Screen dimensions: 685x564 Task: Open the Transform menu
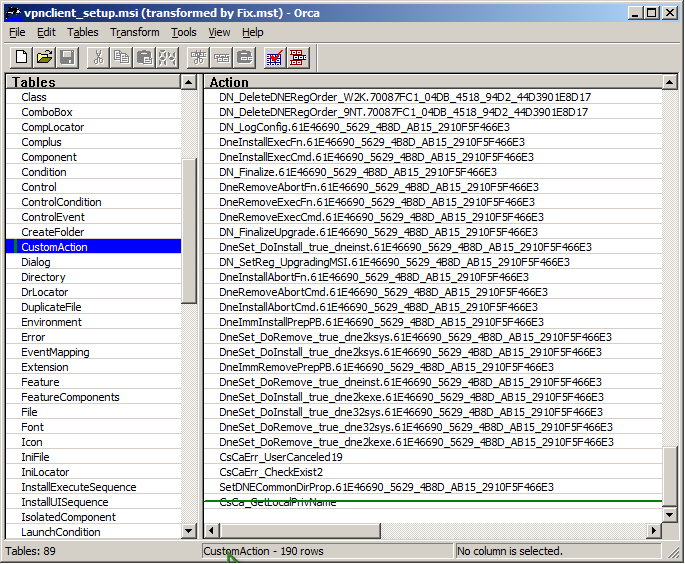click(135, 32)
